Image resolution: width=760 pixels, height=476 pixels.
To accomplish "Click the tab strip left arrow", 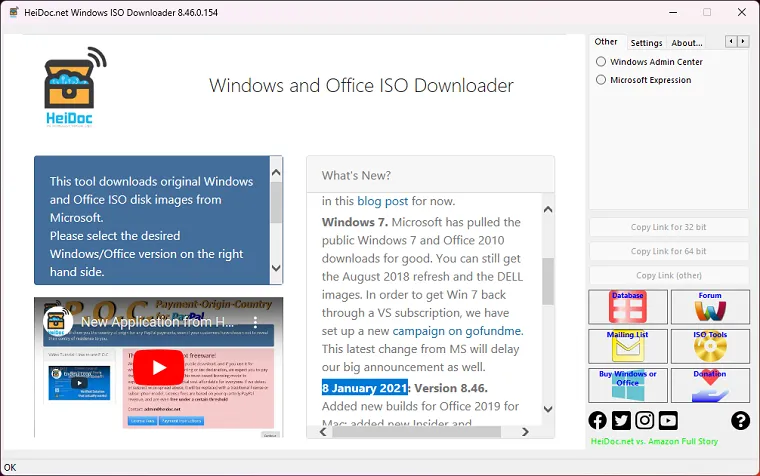I will (x=731, y=42).
